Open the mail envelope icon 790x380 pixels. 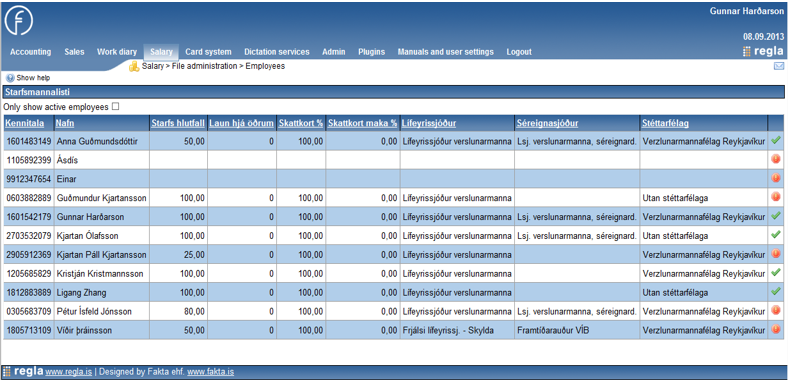point(779,66)
